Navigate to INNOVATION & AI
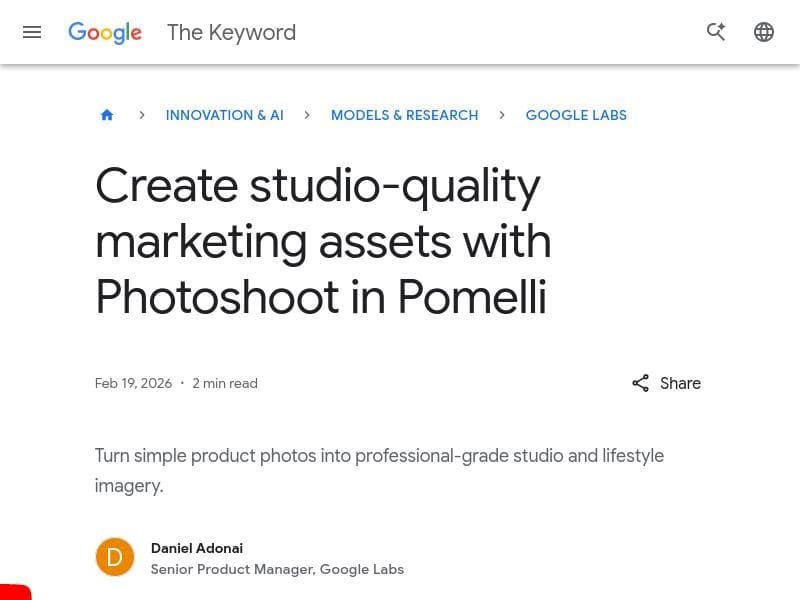This screenshot has height=600, width=800. click(x=224, y=115)
